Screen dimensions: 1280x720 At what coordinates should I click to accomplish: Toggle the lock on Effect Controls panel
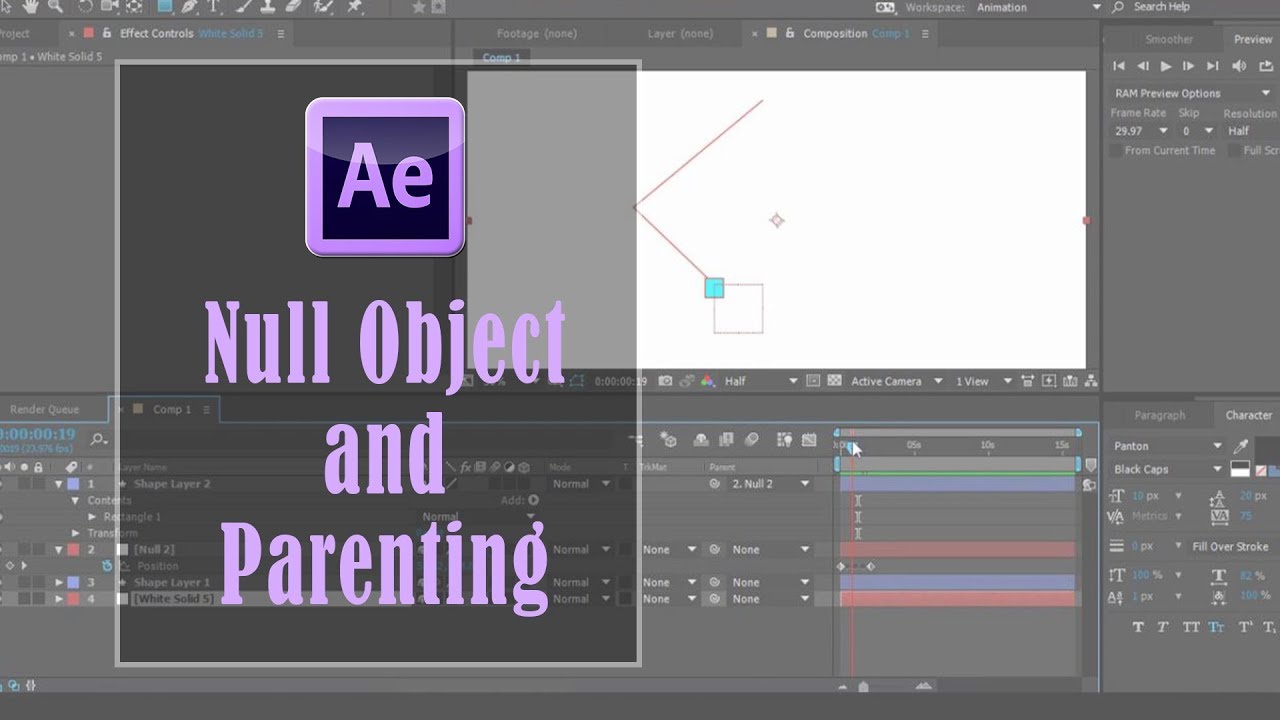click(107, 33)
